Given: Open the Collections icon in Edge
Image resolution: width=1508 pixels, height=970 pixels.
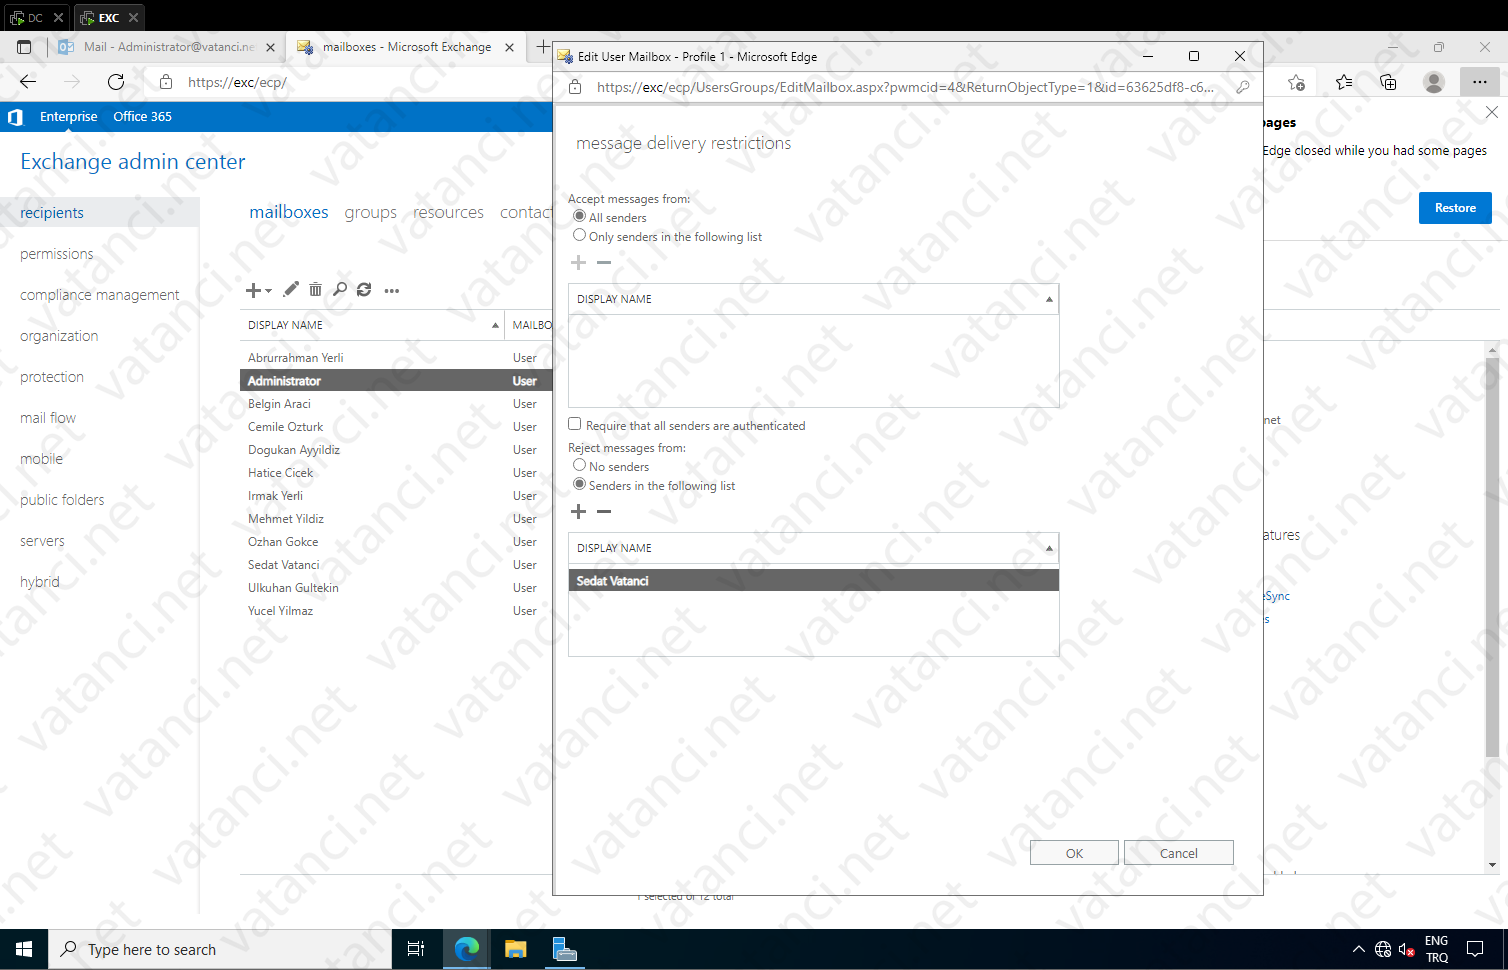Looking at the screenshot, I should pyautogui.click(x=1388, y=82).
